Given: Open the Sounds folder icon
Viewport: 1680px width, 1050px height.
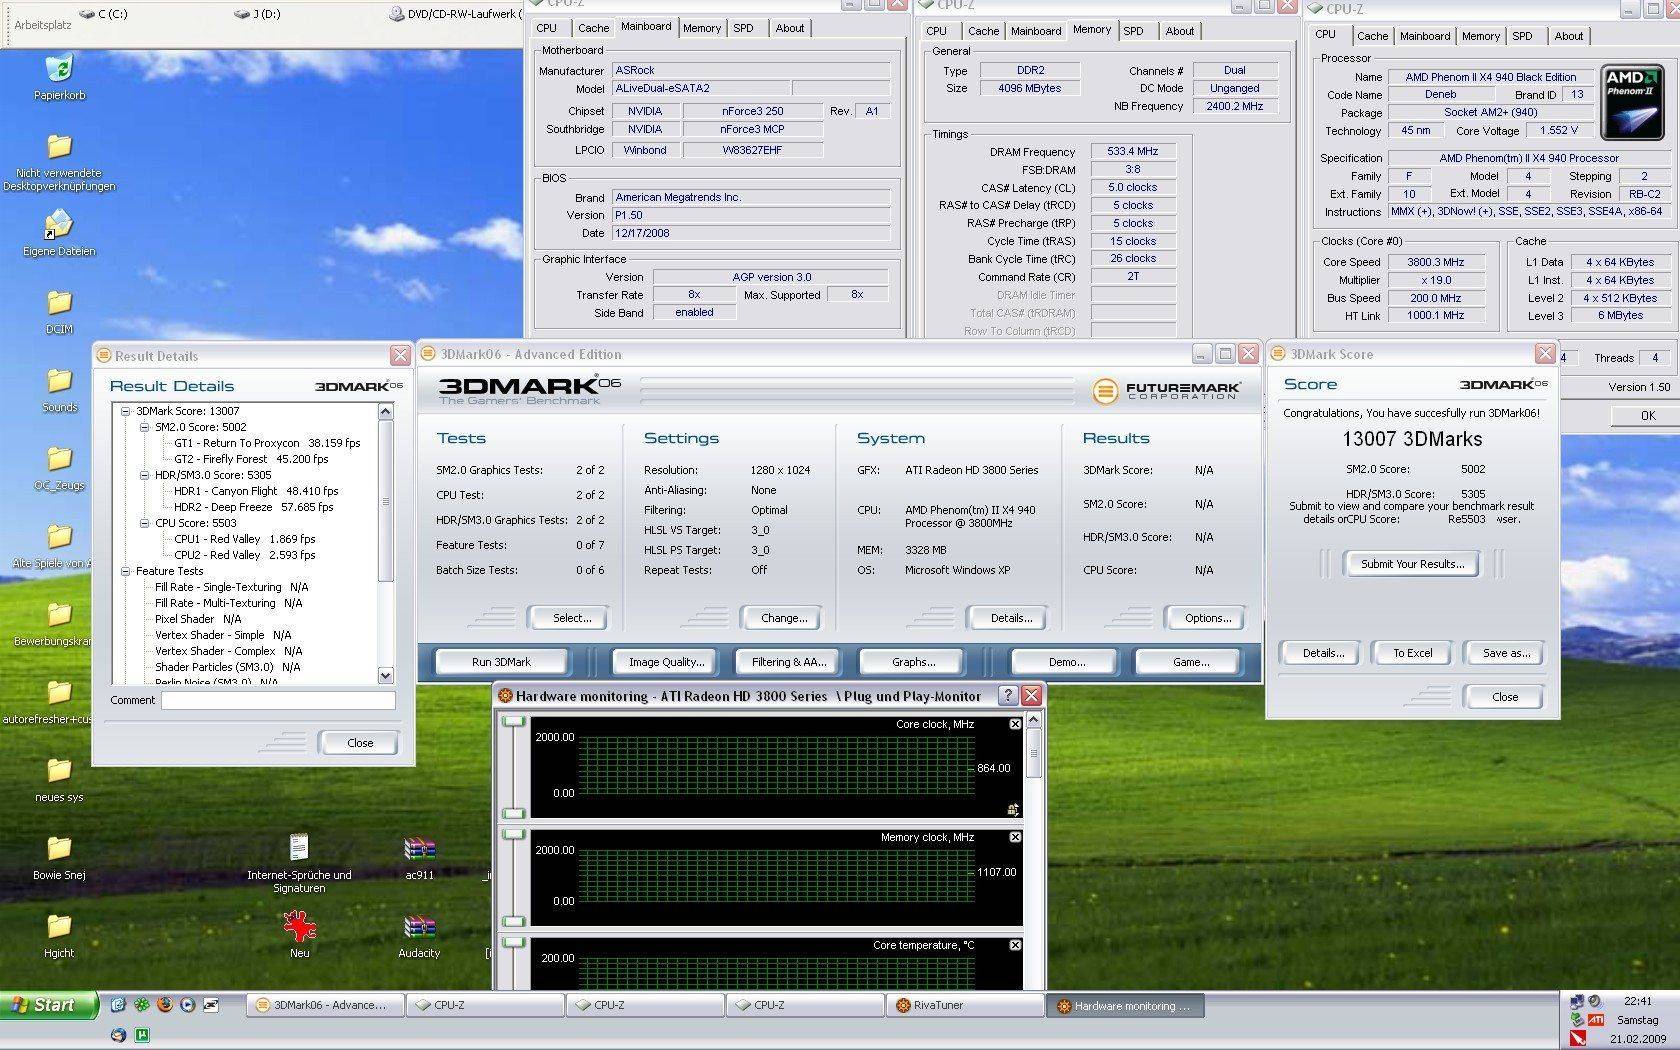Looking at the screenshot, I should tap(59, 381).
